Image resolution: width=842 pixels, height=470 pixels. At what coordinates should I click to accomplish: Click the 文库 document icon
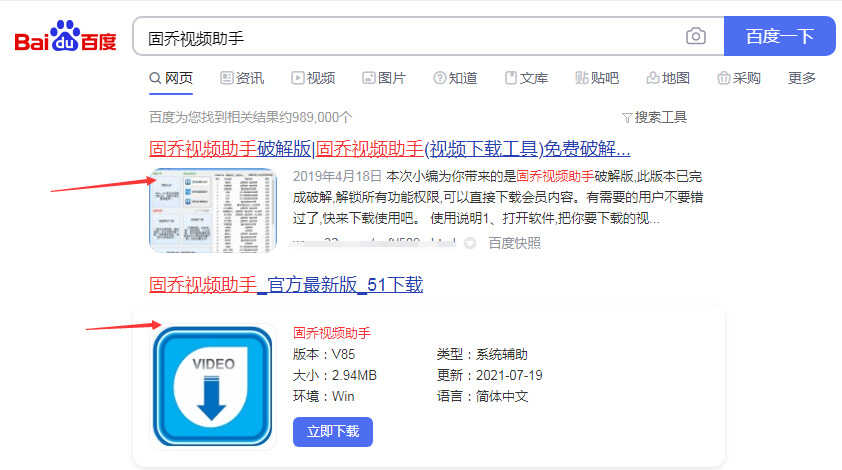point(510,78)
